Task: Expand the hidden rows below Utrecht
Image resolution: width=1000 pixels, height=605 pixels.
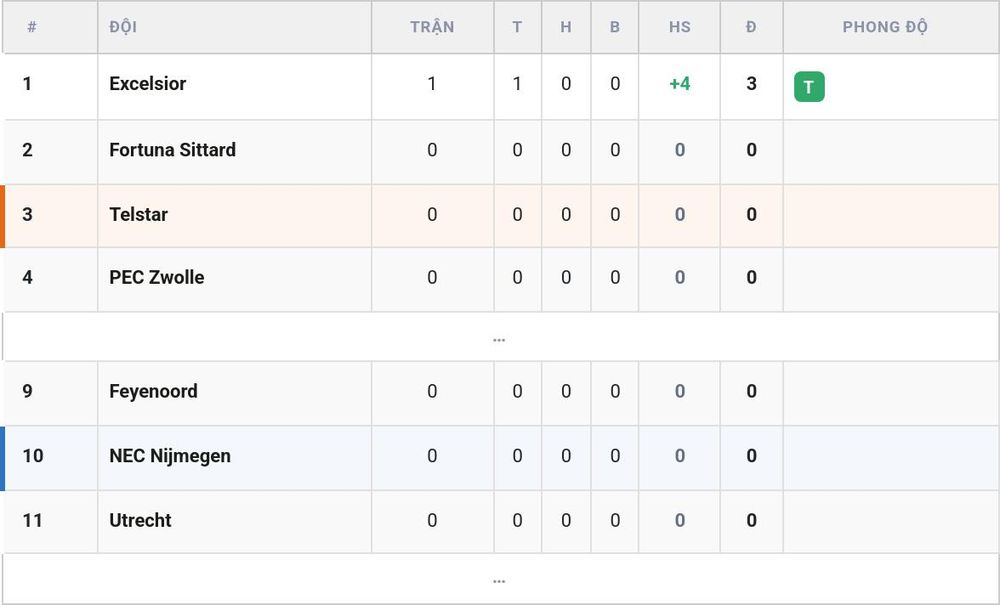Action: pyautogui.click(x=499, y=579)
